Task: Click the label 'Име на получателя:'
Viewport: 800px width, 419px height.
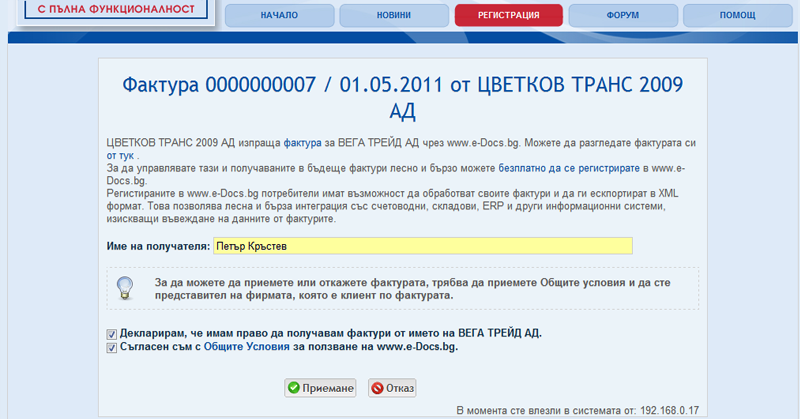Action: [x=158, y=246]
